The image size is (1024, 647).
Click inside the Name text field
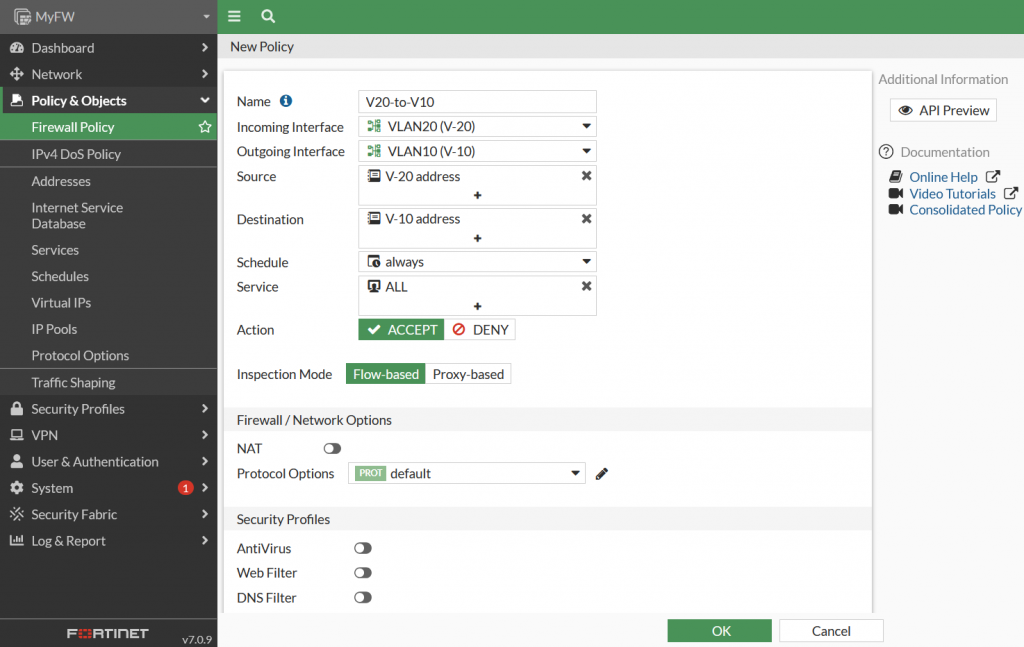click(477, 101)
